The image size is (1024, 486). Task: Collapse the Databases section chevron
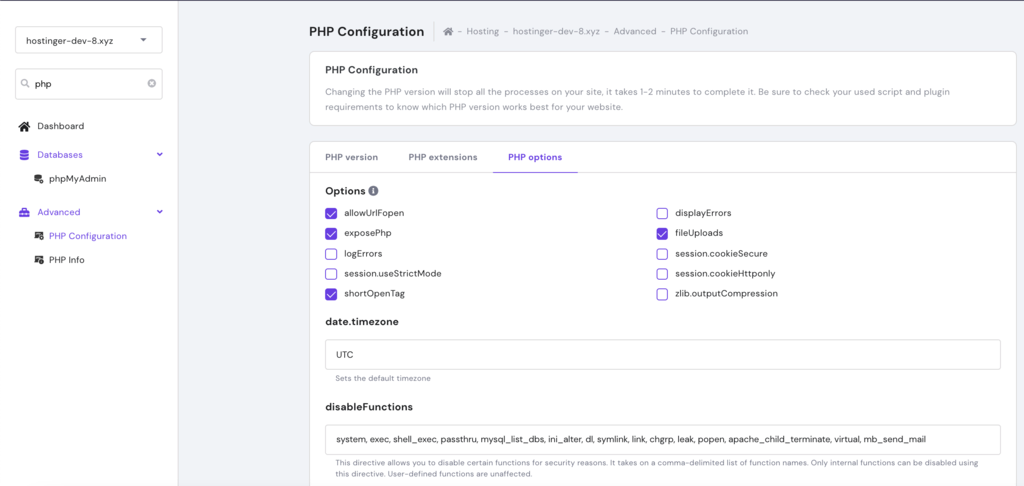[x=159, y=155]
